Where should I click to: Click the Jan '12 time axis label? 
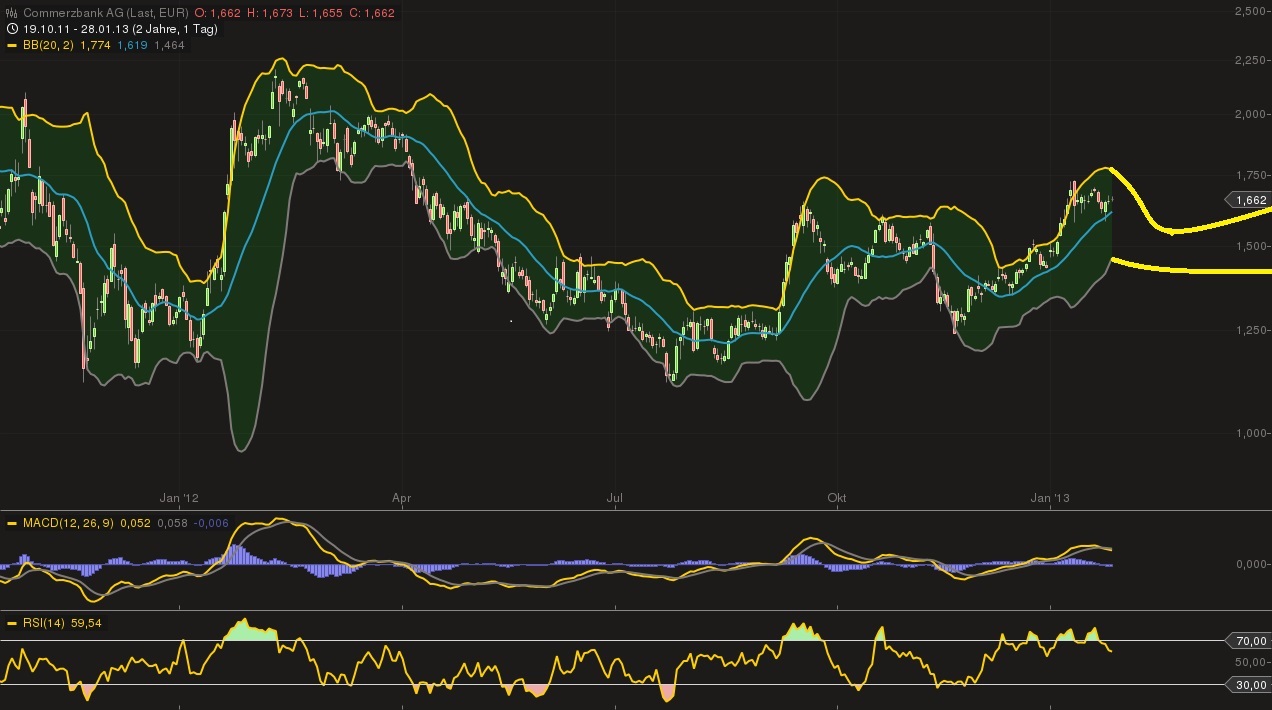pyautogui.click(x=180, y=497)
